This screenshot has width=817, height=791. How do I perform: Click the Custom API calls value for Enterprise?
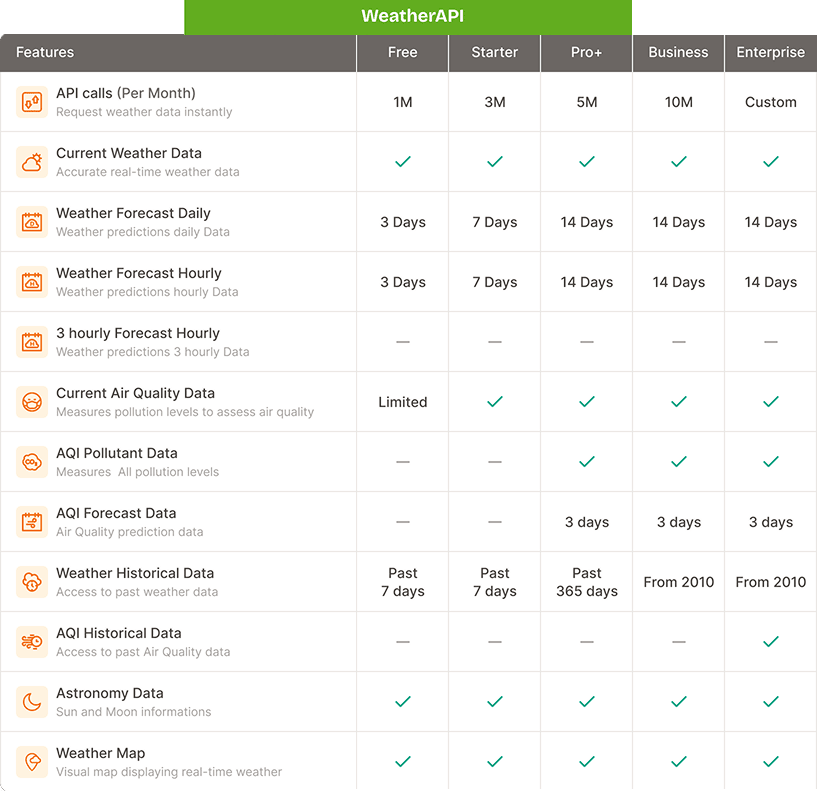[770, 102]
